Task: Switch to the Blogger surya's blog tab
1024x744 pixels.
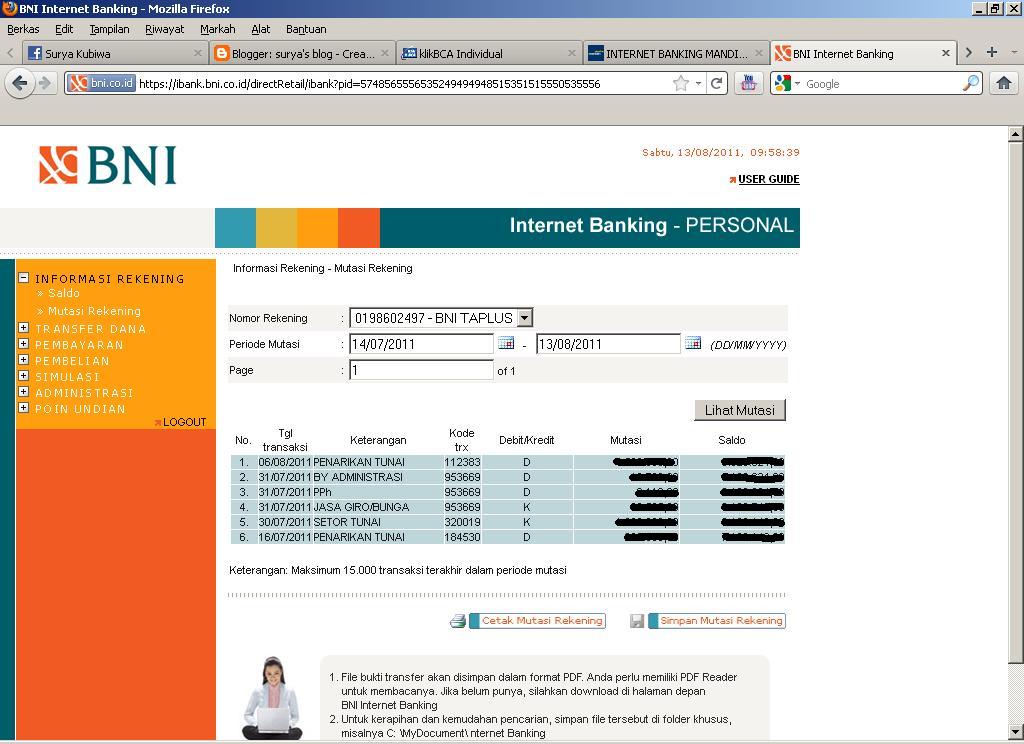Action: (302, 54)
